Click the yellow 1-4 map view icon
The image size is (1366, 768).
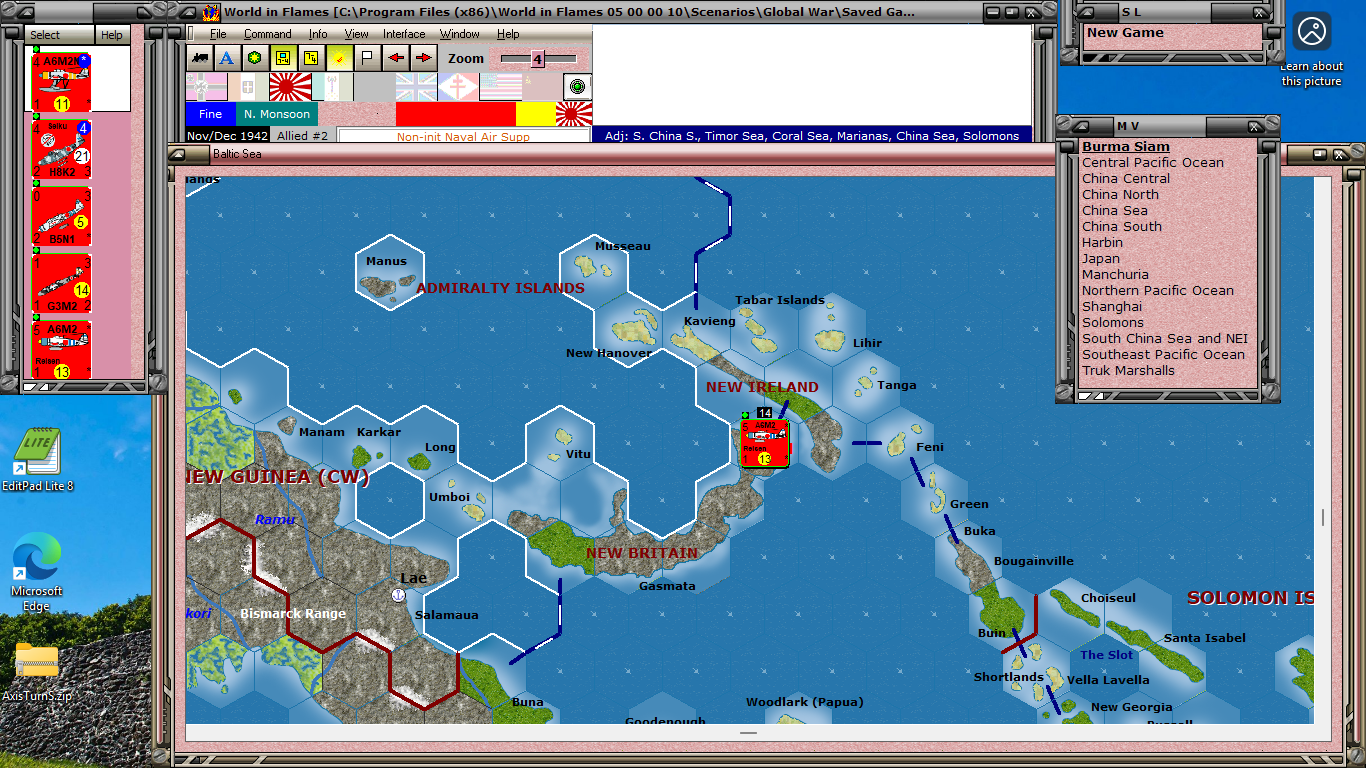click(x=283, y=58)
